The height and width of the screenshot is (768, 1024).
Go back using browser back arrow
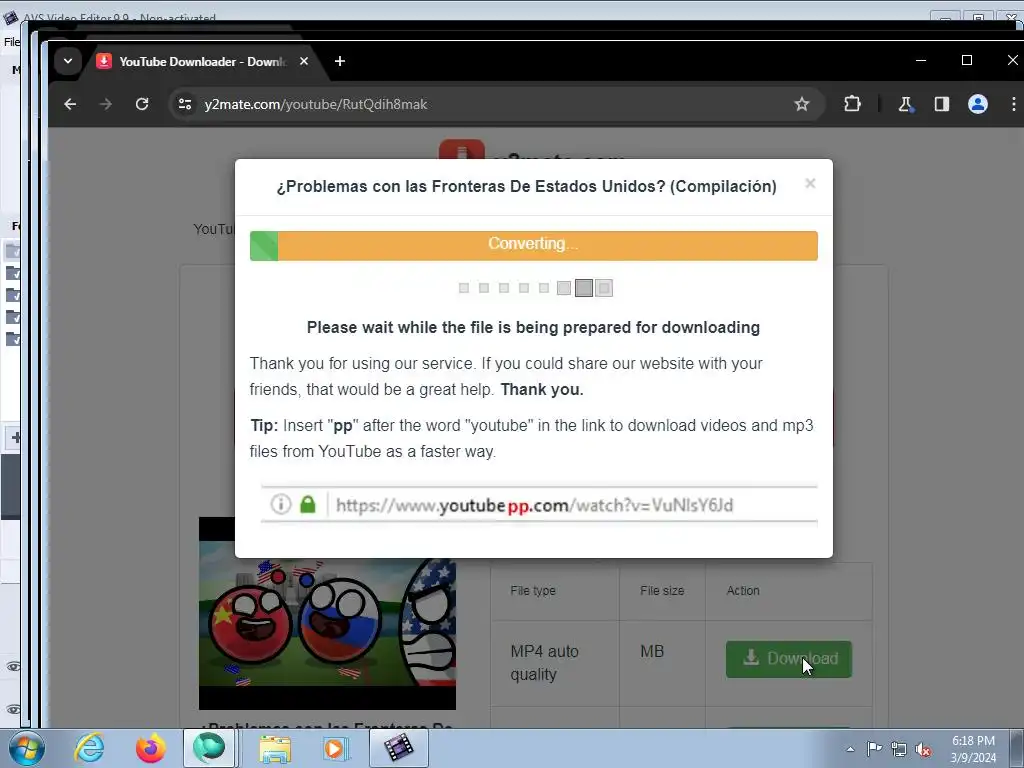[70, 104]
